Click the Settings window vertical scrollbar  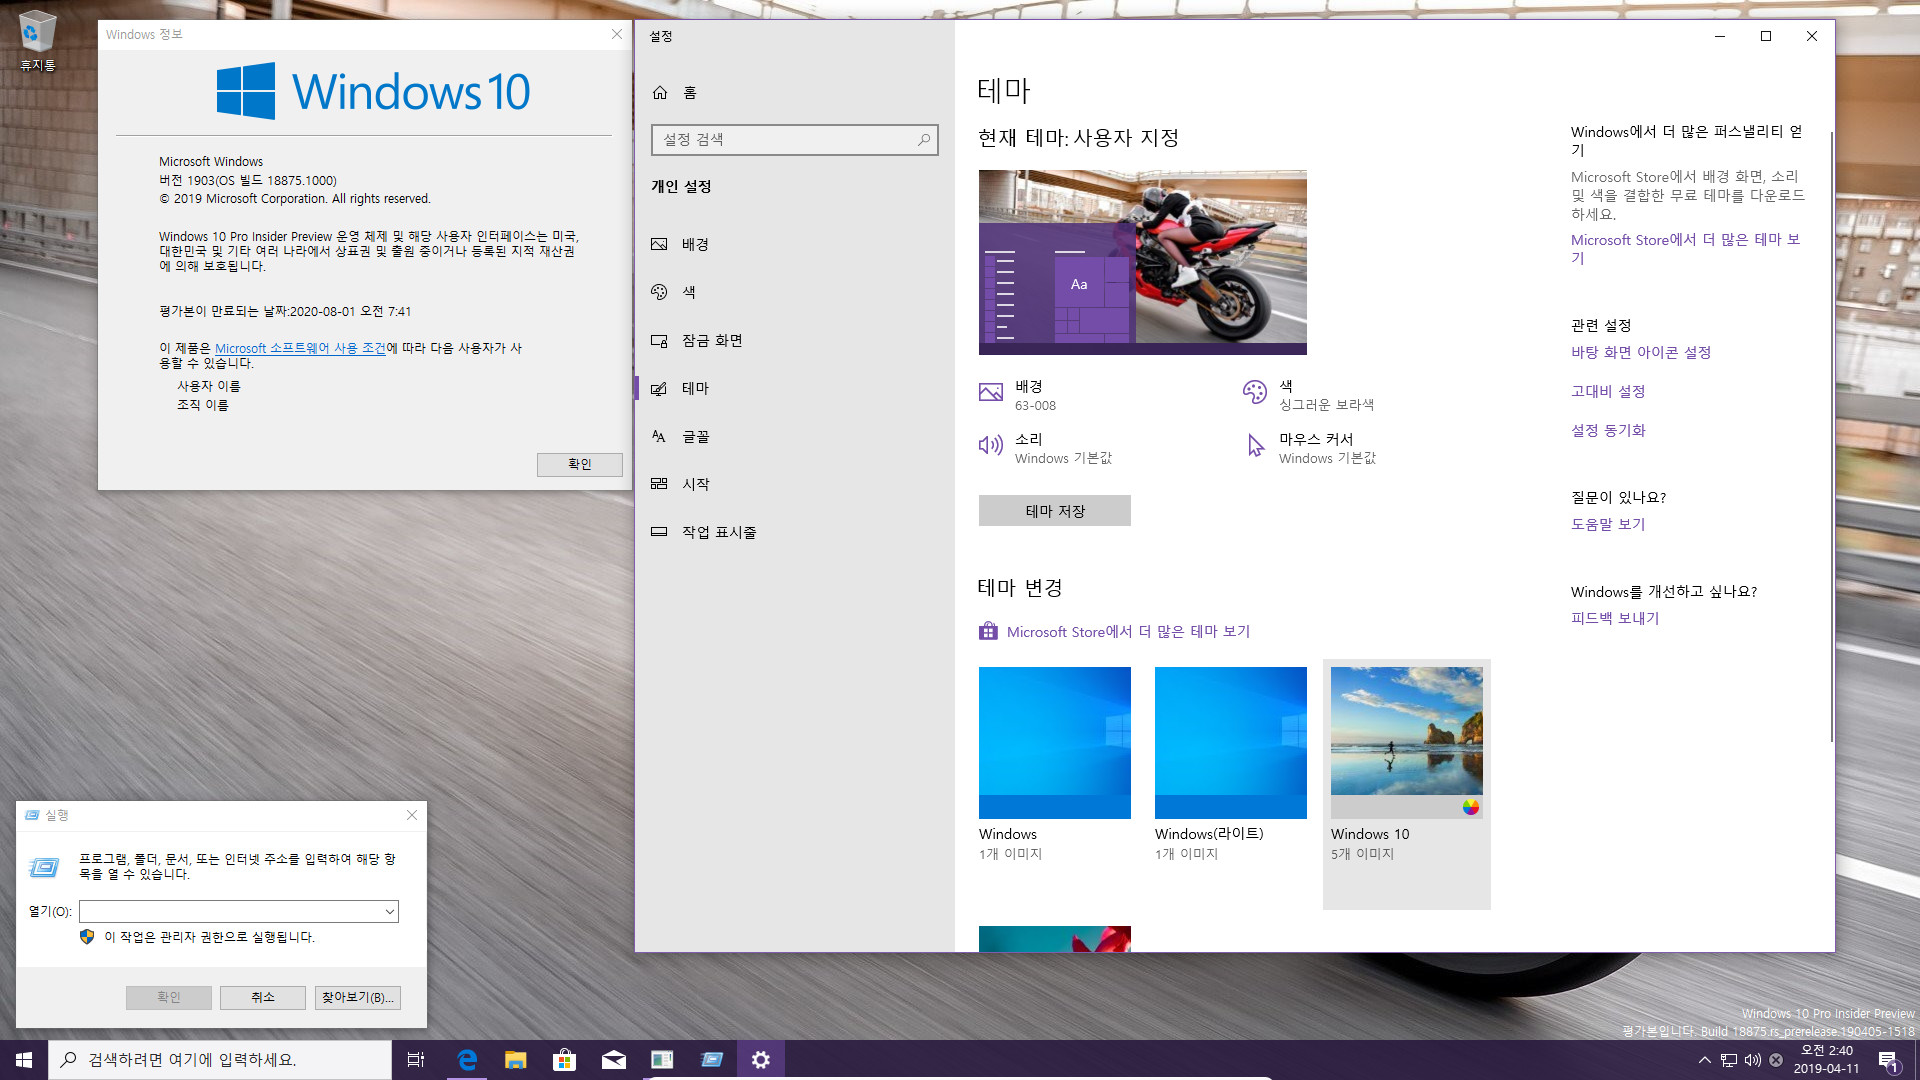(1831, 436)
